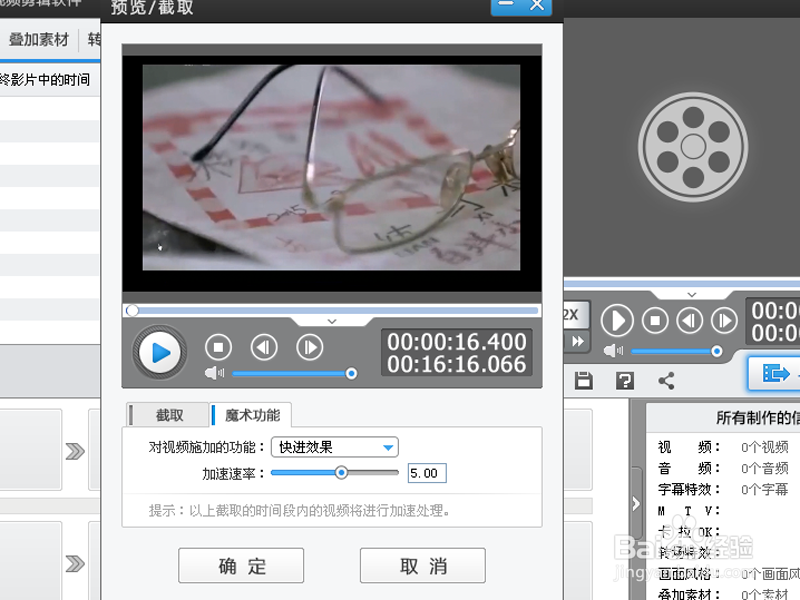Viewport: 800px width, 600px height.
Task: Step to next frame in preview dialog
Action: [x=310, y=347]
